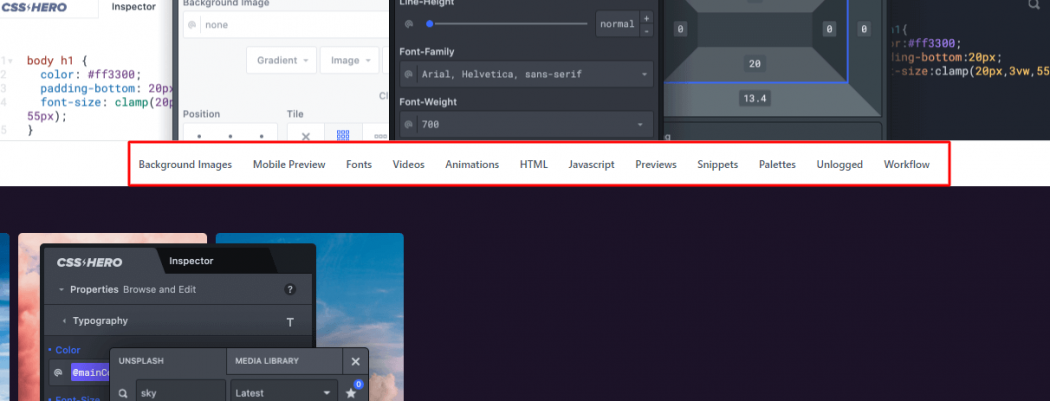The image size is (1050, 401).
Task: Select the Videos navigation link
Action: pos(408,164)
